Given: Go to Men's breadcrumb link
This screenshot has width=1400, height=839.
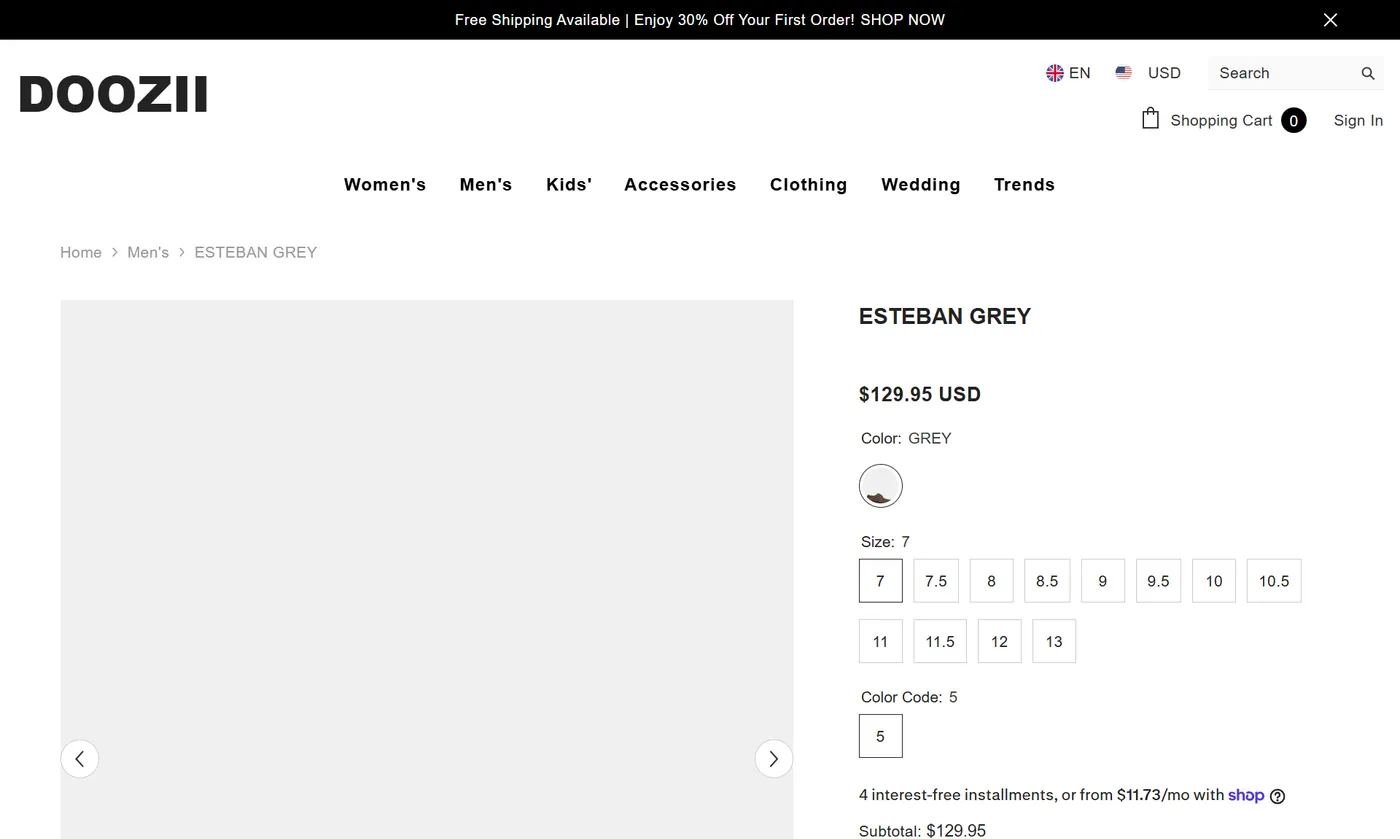Looking at the screenshot, I should (148, 252).
